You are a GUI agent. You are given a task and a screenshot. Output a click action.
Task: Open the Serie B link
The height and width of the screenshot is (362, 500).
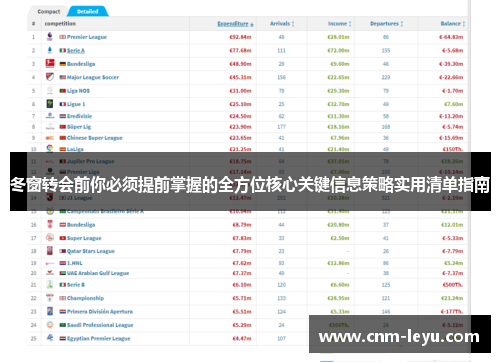(x=76, y=285)
